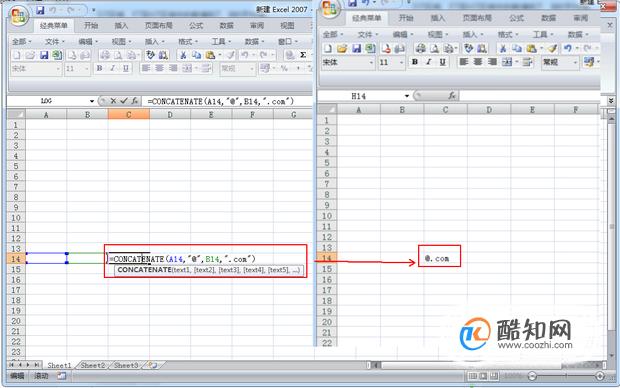Click Format Painter brush in right window
The height and width of the screenshot is (388, 620).
pyautogui.click(x=552, y=48)
